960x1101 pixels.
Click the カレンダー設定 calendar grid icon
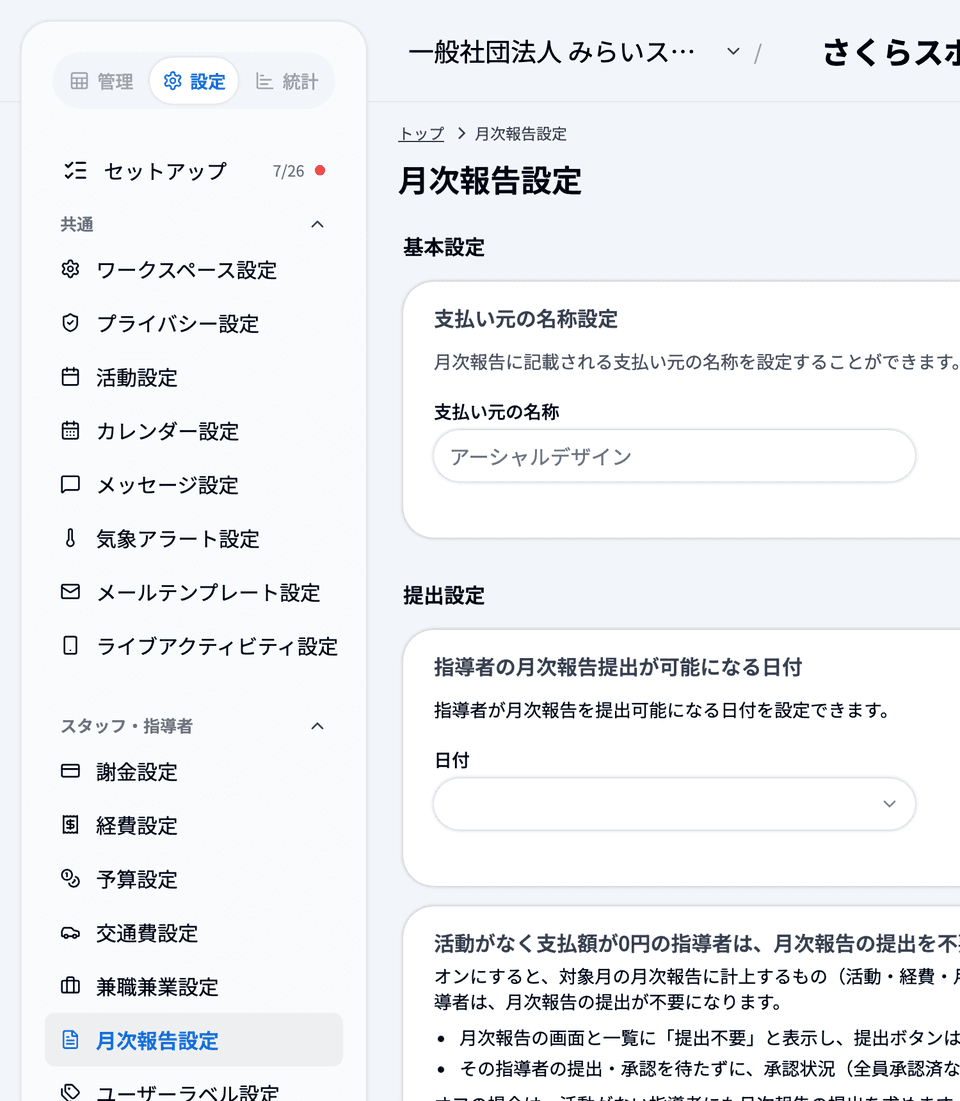[70, 430]
